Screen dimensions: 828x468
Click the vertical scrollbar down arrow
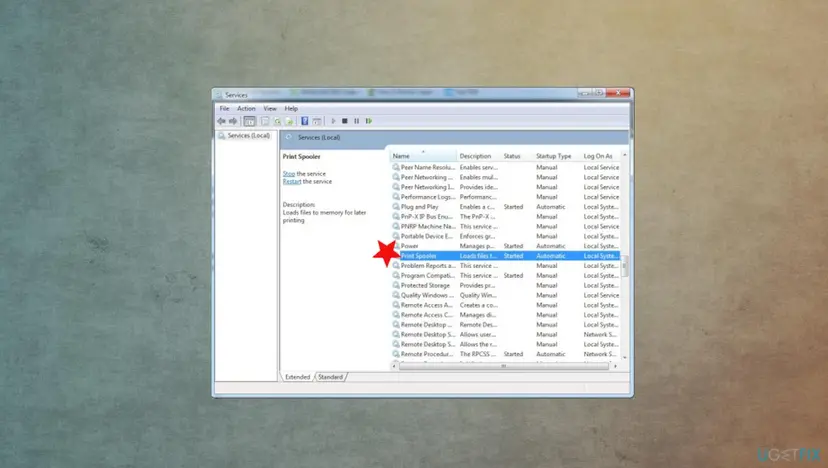pos(625,358)
